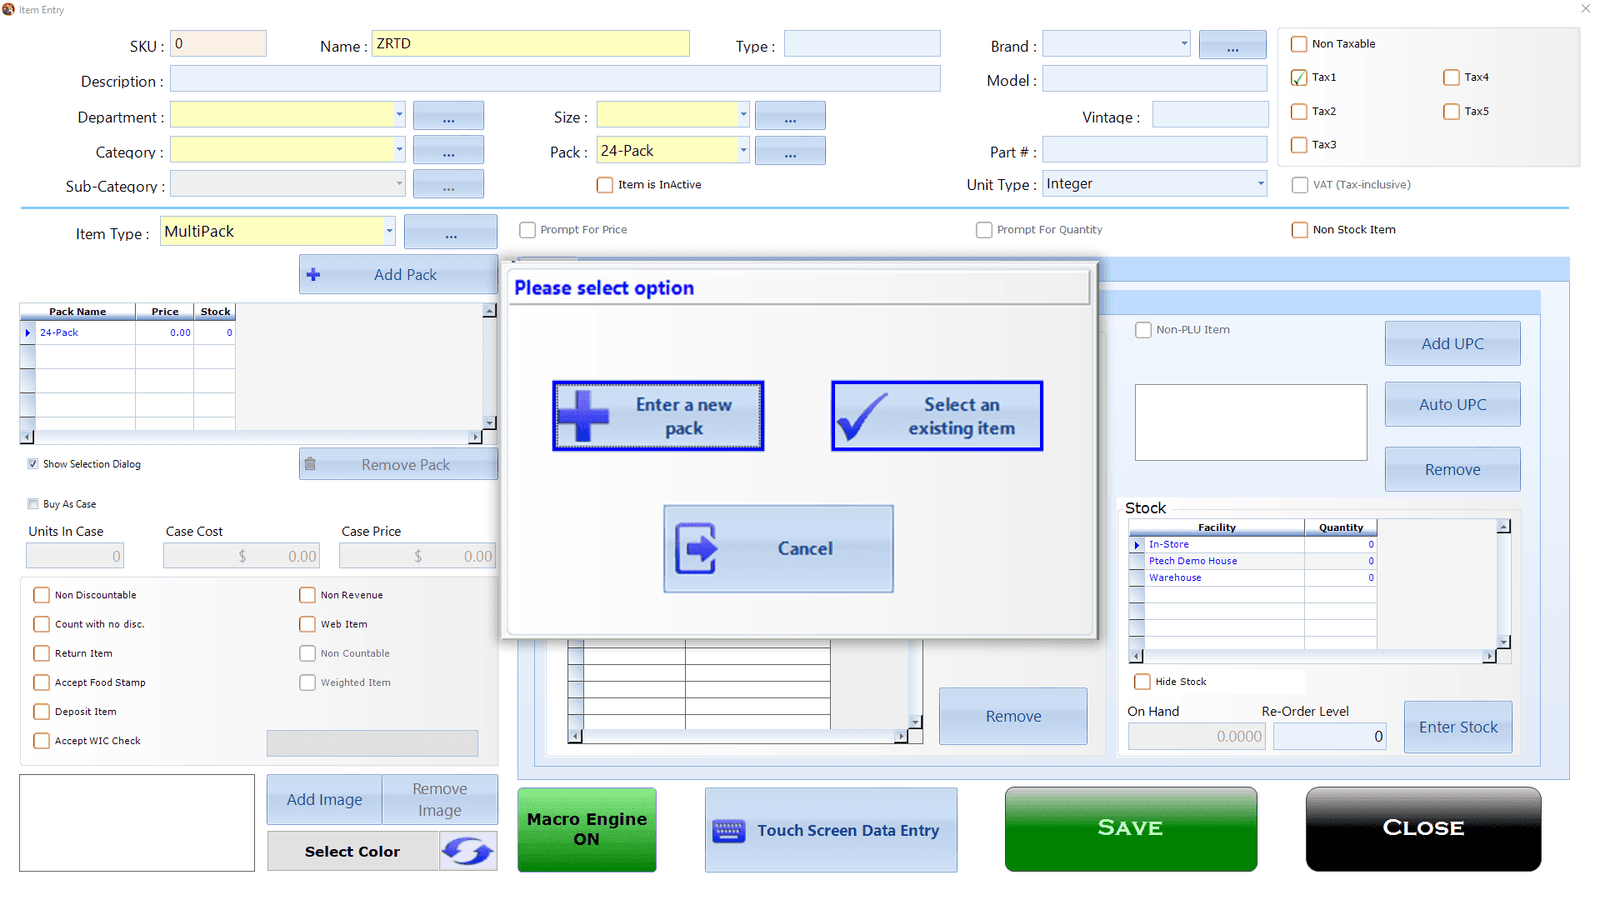Image resolution: width=1600 pixels, height=900 pixels.
Task: Click the black CLOSE button
Action: click(x=1423, y=828)
